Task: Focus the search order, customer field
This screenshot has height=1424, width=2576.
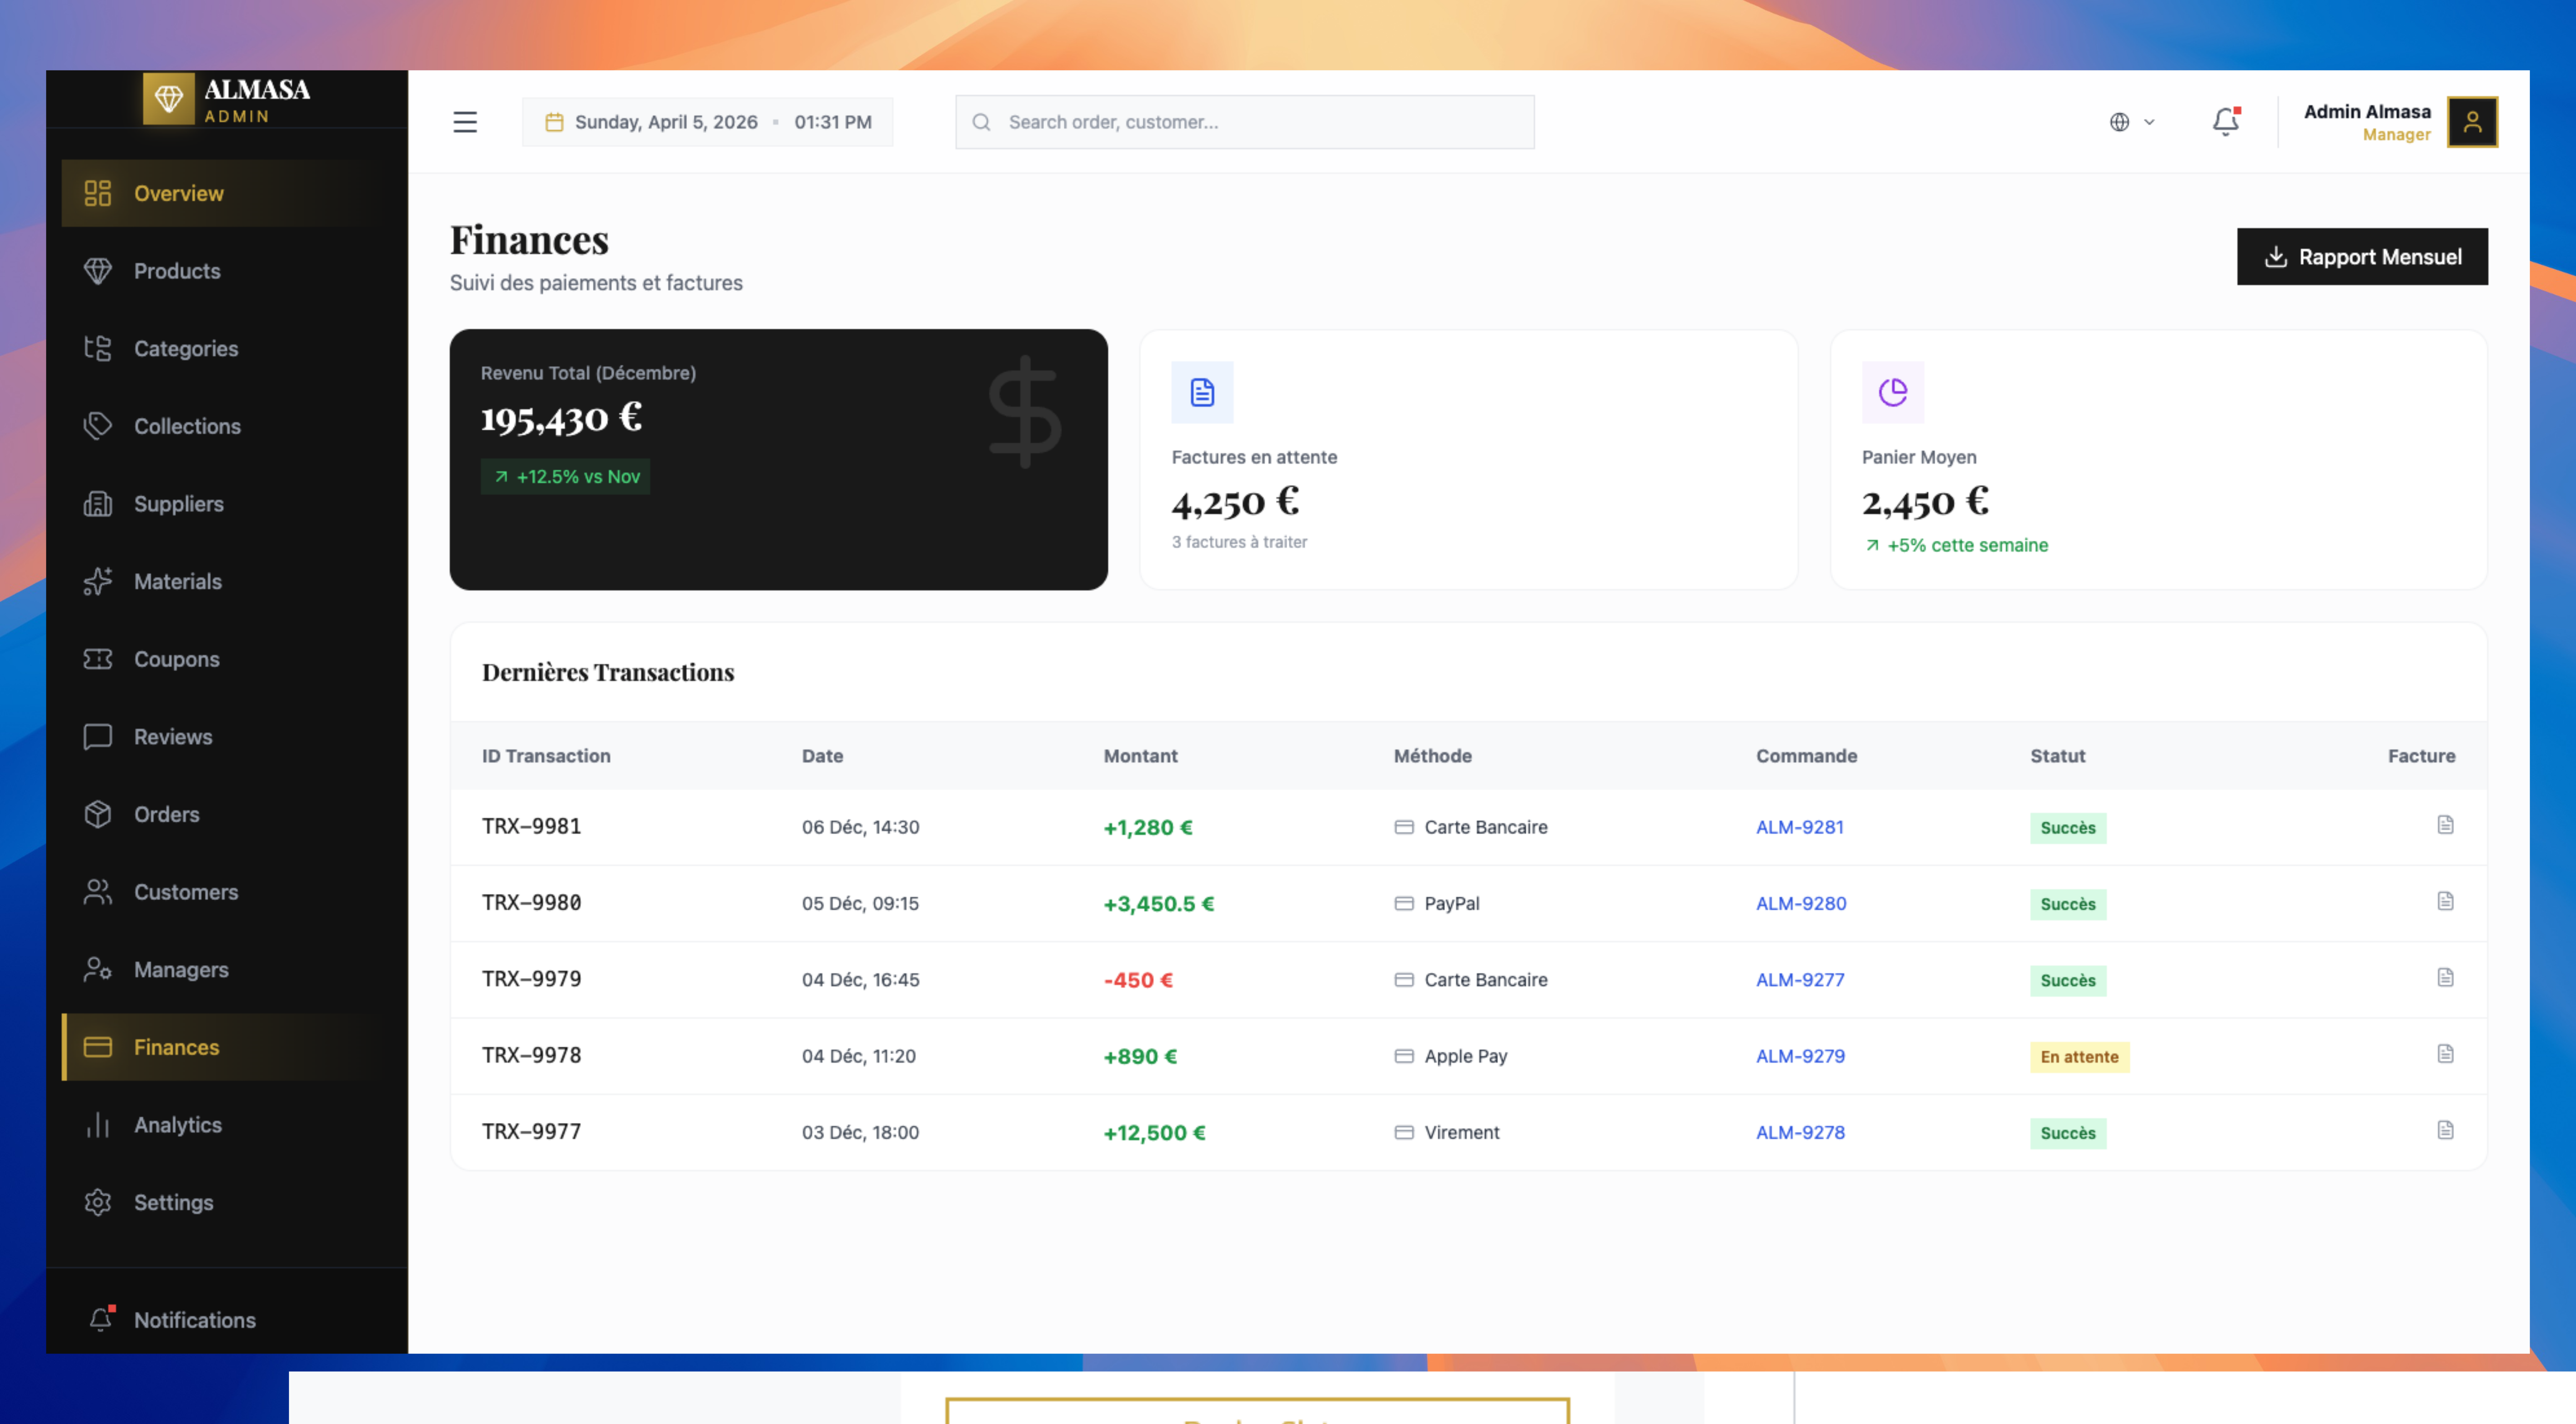Action: [x=1245, y=122]
